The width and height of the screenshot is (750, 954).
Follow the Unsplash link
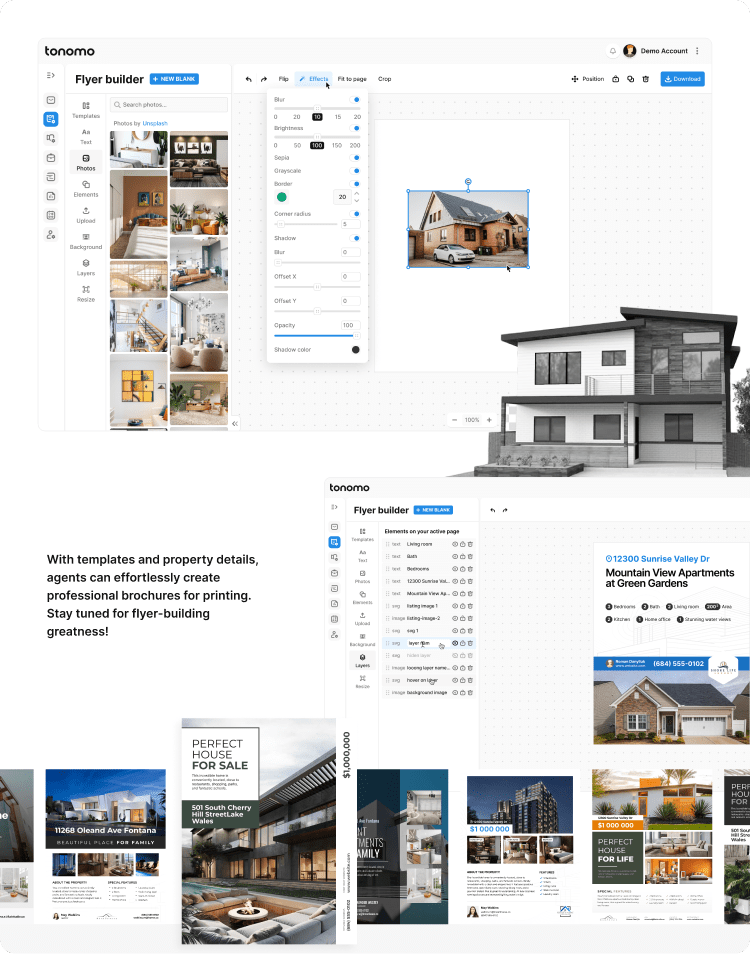pos(155,123)
